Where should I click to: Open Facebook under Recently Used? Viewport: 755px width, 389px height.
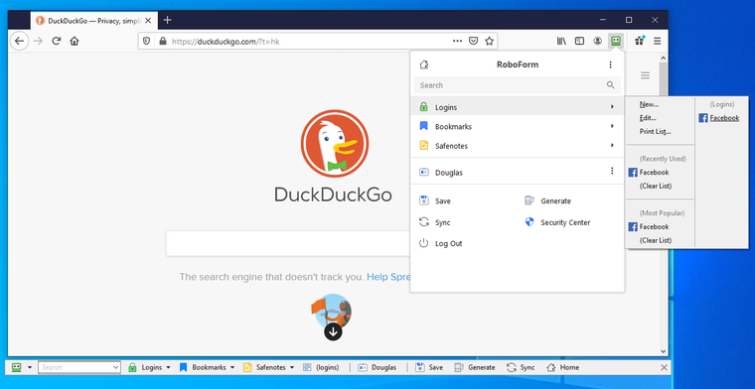[x=649, y=172]
